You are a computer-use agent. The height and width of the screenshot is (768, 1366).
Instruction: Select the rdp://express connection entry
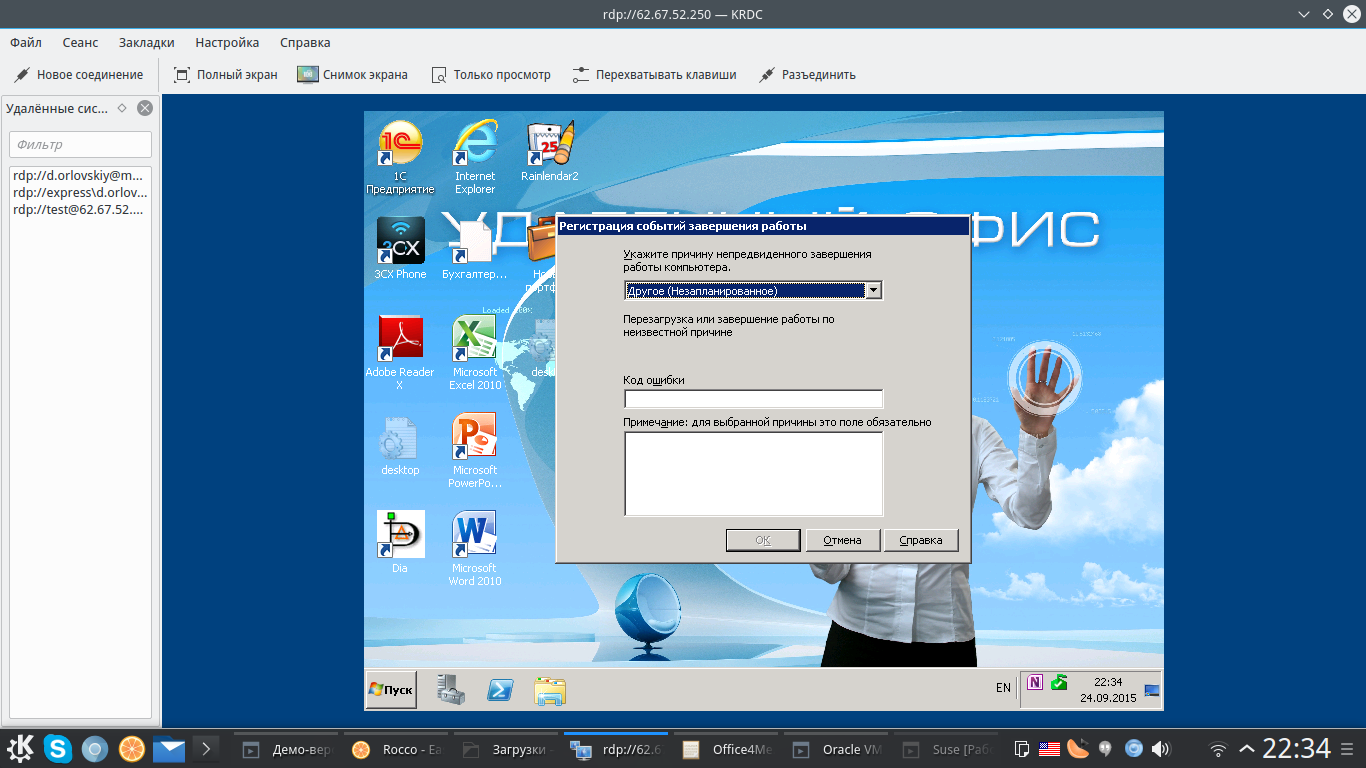pyautogui.click(x=80, y=192)
